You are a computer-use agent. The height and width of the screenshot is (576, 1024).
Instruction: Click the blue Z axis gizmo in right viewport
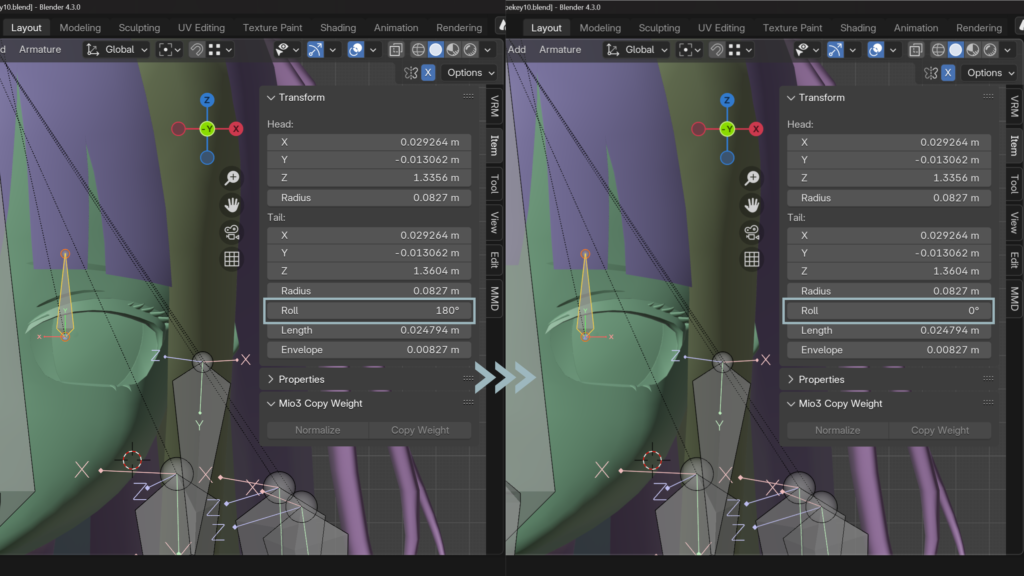(727, 100)
